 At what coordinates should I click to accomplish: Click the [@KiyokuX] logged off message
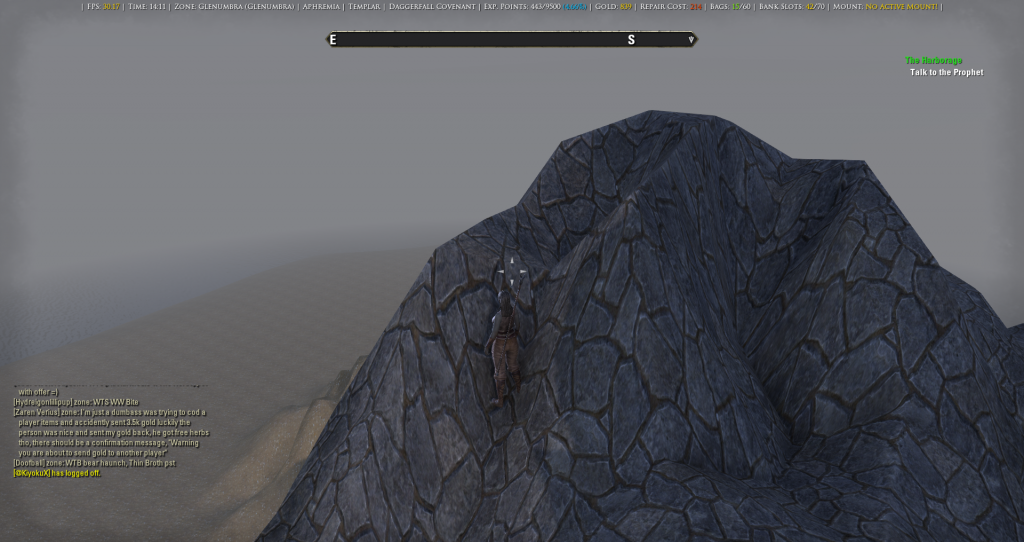[57, 473]
